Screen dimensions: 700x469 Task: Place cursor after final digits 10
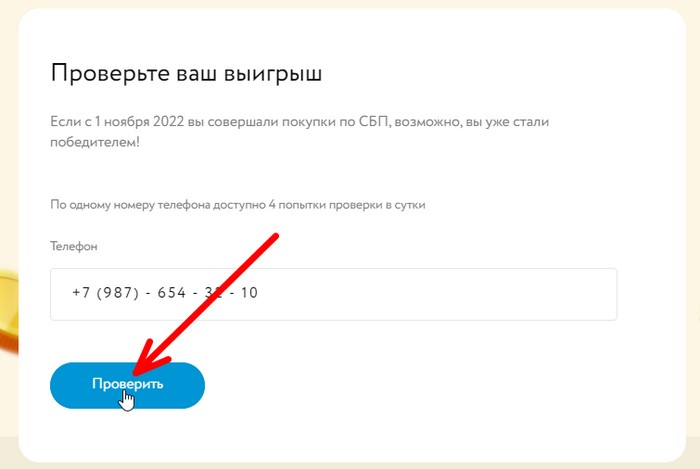click(258, 293)
